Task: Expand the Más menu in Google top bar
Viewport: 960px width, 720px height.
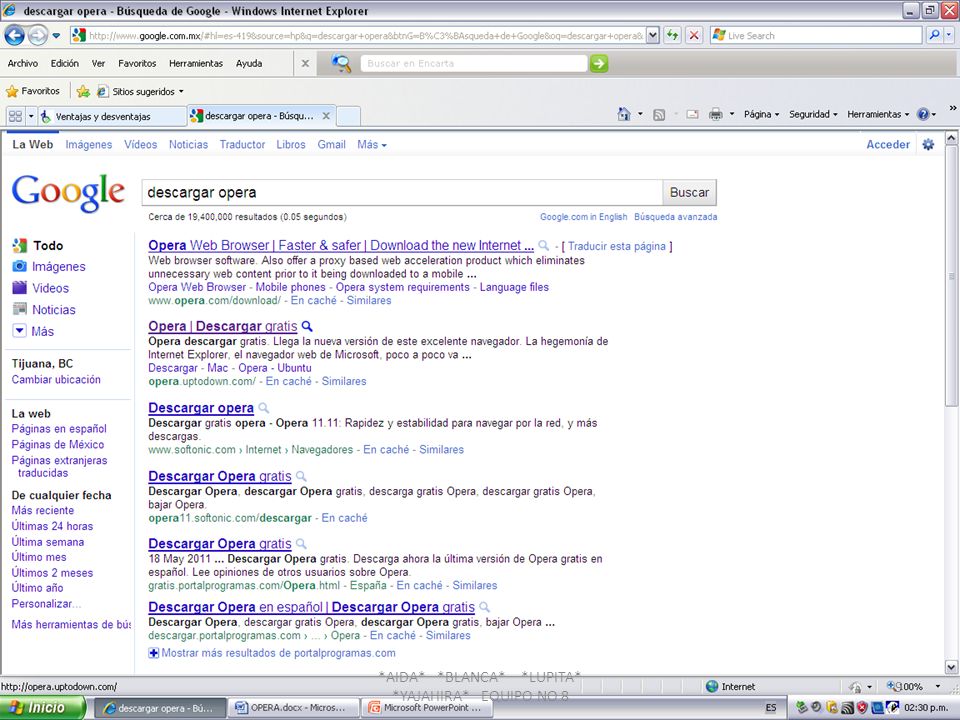Action: coord(372,144)
